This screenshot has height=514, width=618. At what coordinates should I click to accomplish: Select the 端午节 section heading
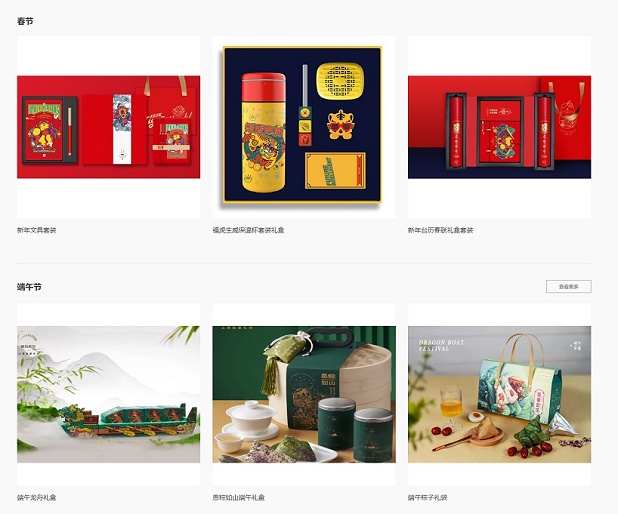pyautogui.click(x=29, y=287)
